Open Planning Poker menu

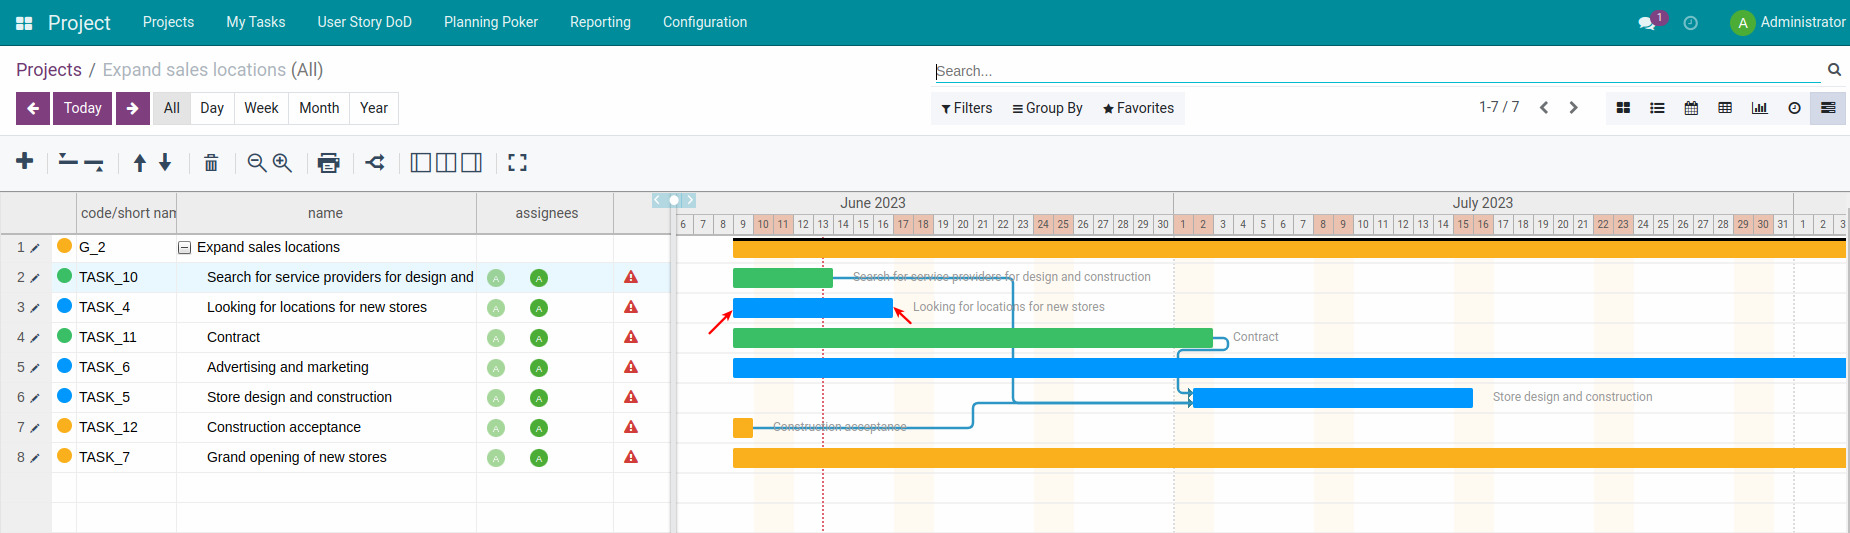click(x=491, y=22)
